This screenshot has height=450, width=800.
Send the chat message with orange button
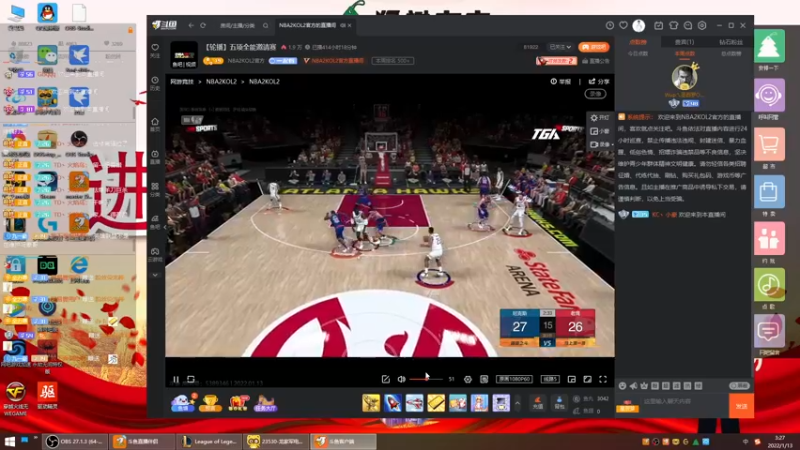pyautogui.click(x=741, y=406)
